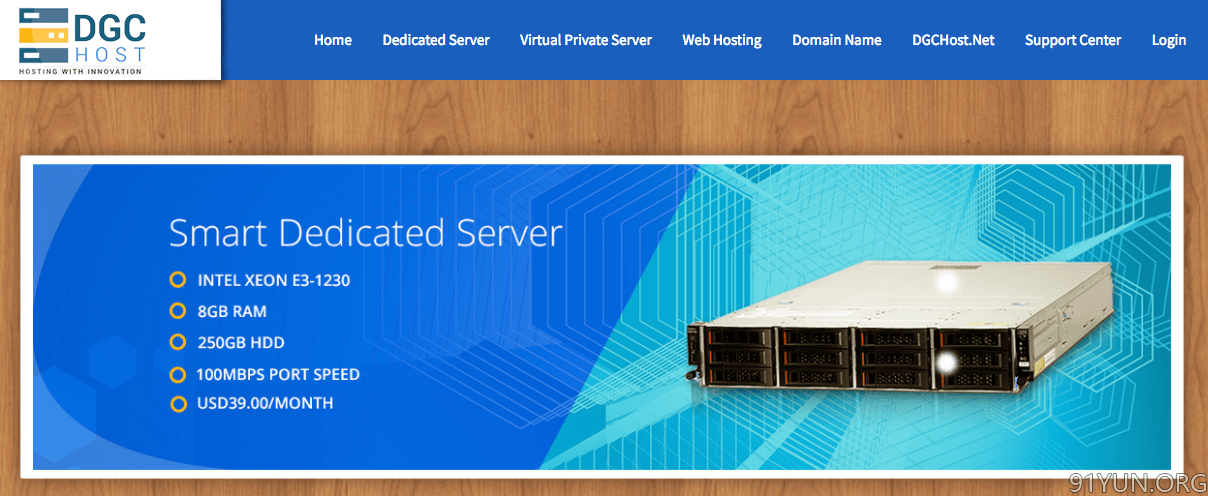This screenshot has height=496, width=1208.
Task: Click the bullet circle beside 8GB RAM
Action: (x=178, y=311)
